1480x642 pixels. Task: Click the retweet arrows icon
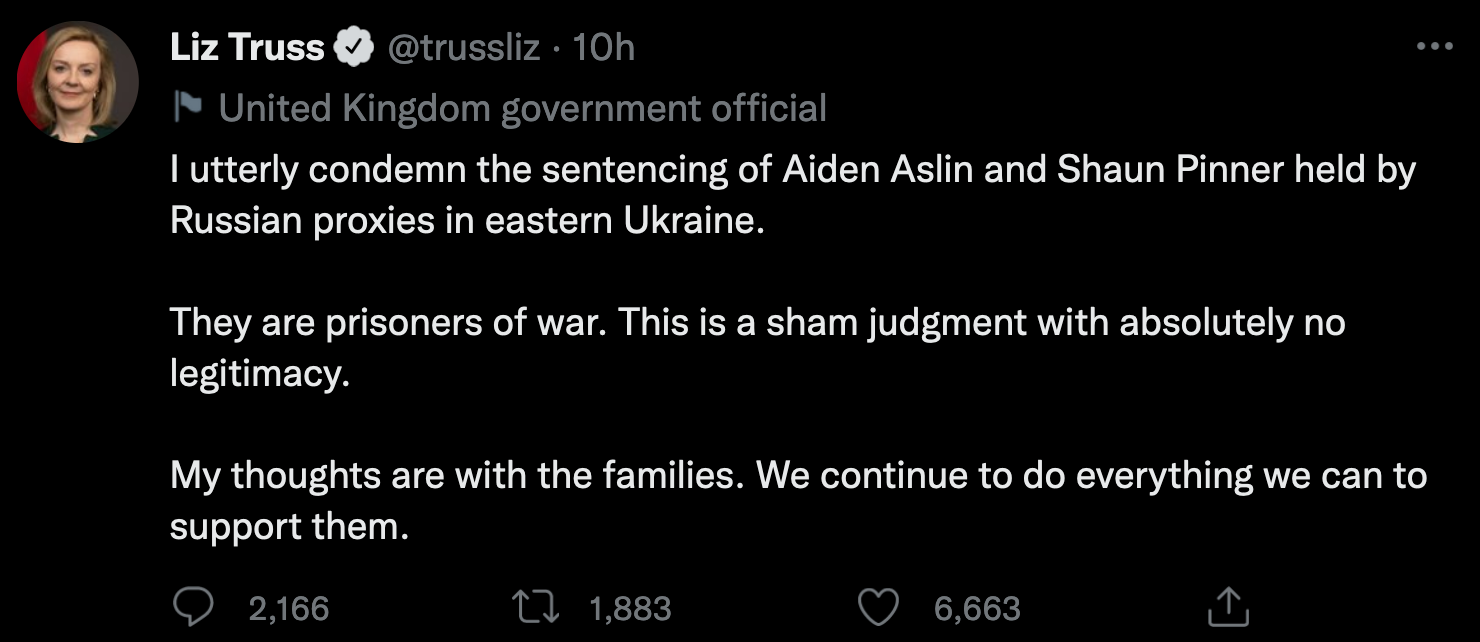click(534, 606)
